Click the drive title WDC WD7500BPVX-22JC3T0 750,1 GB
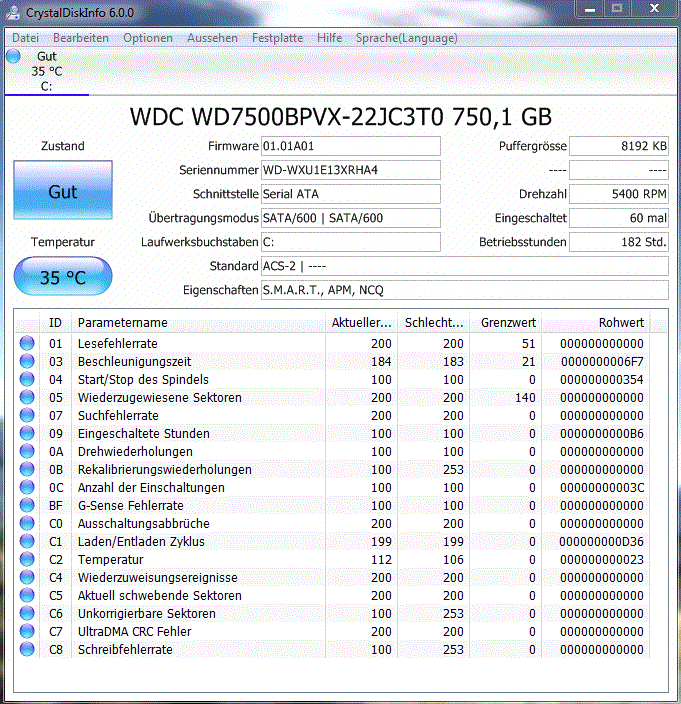The image size is (681, 704). point(341,117)
